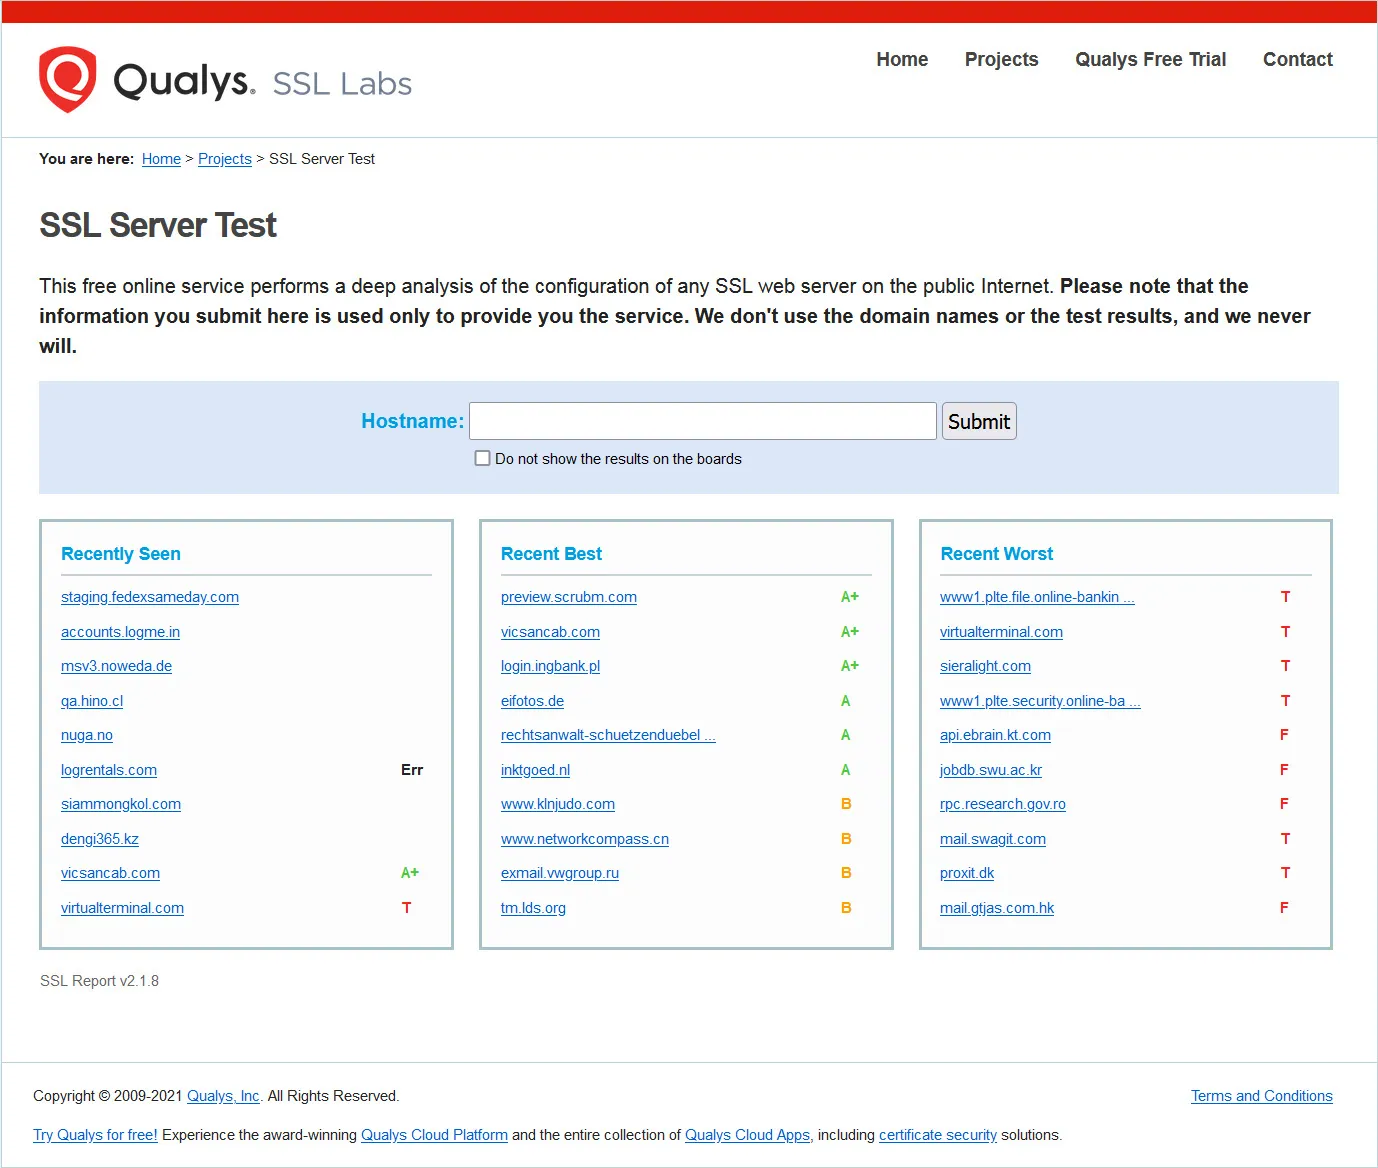Viewport: 1378px width, 1168px height.
Task: Click the Qualys shield logo
Action: point(67,80)
